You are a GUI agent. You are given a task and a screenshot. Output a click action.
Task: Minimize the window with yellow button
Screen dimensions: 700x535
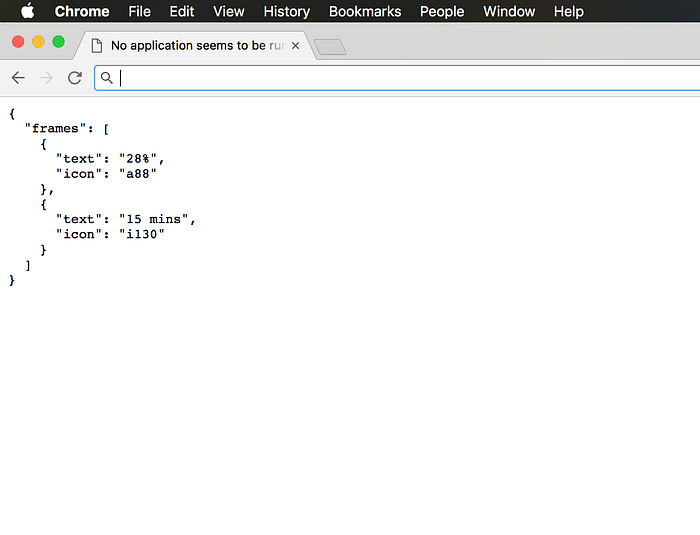38,42
